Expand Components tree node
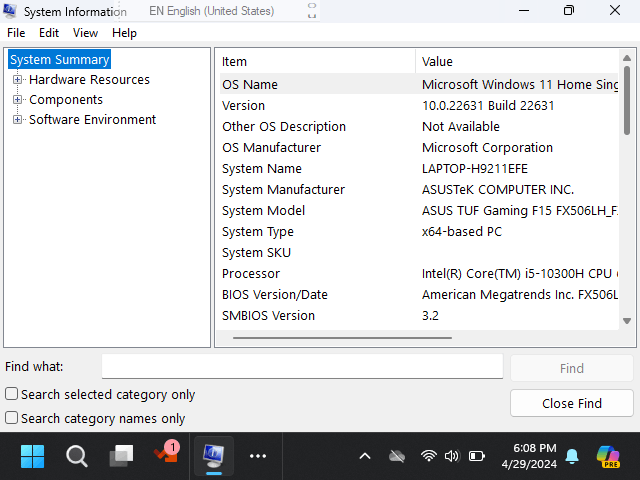Screen dimensions: 640x480 coord(17,100)
